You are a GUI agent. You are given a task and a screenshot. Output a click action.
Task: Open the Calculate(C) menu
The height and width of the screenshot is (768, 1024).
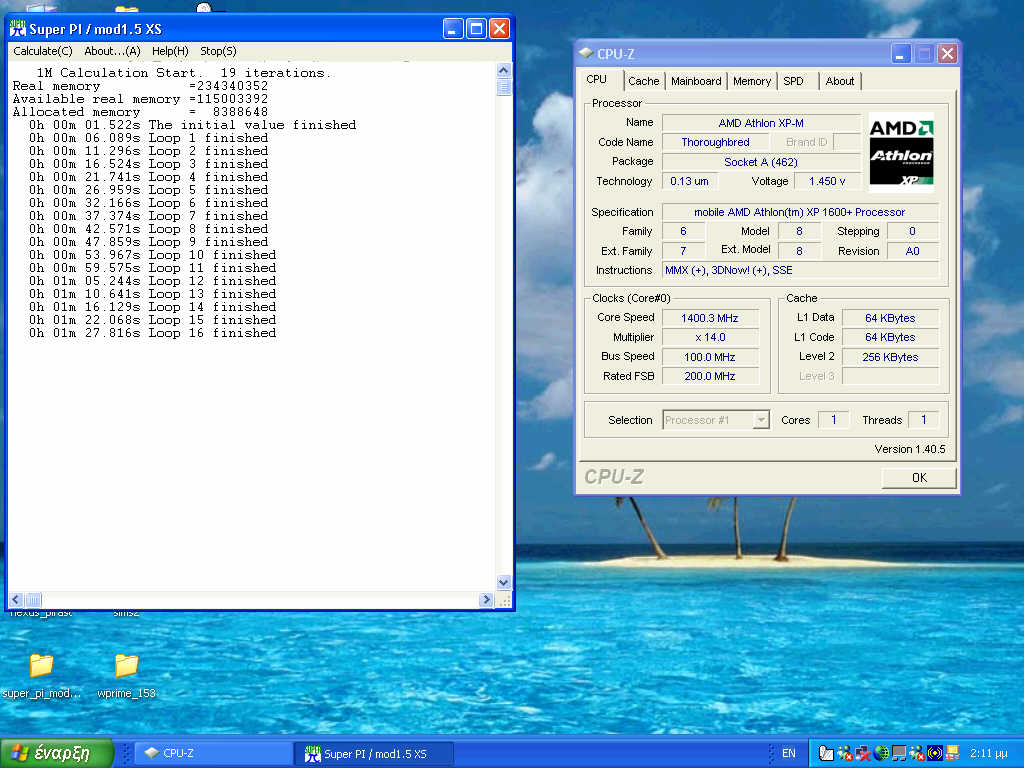(42, 51)
